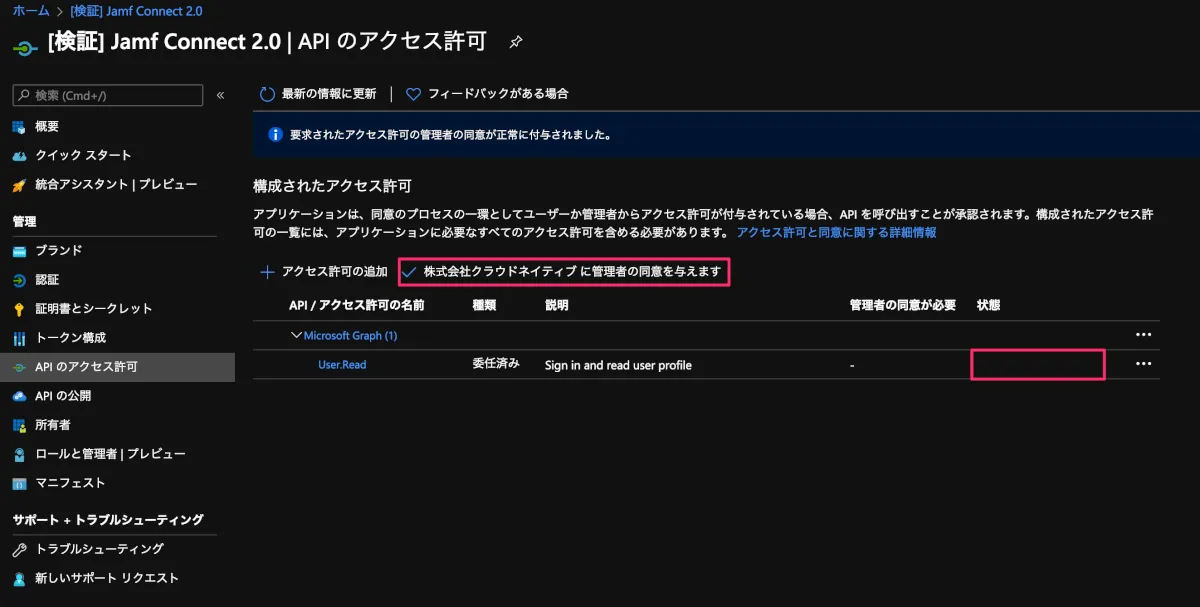
Task: Grant admin consent for 株式会社クラウドネイティブ
Action: (x=564, y=272)
